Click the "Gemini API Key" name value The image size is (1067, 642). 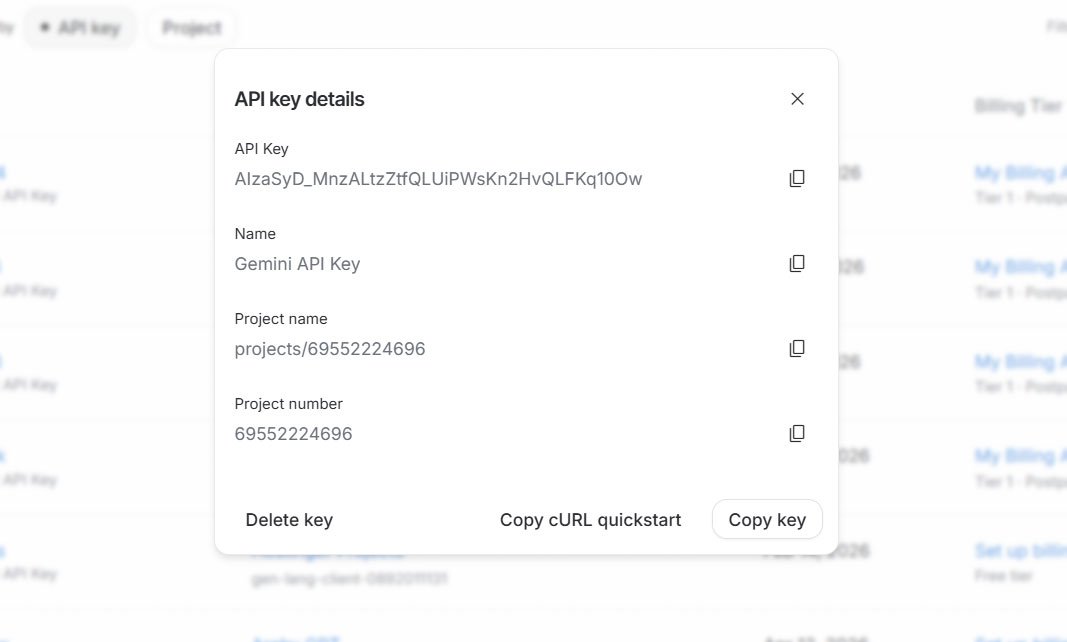pos(297,264)
